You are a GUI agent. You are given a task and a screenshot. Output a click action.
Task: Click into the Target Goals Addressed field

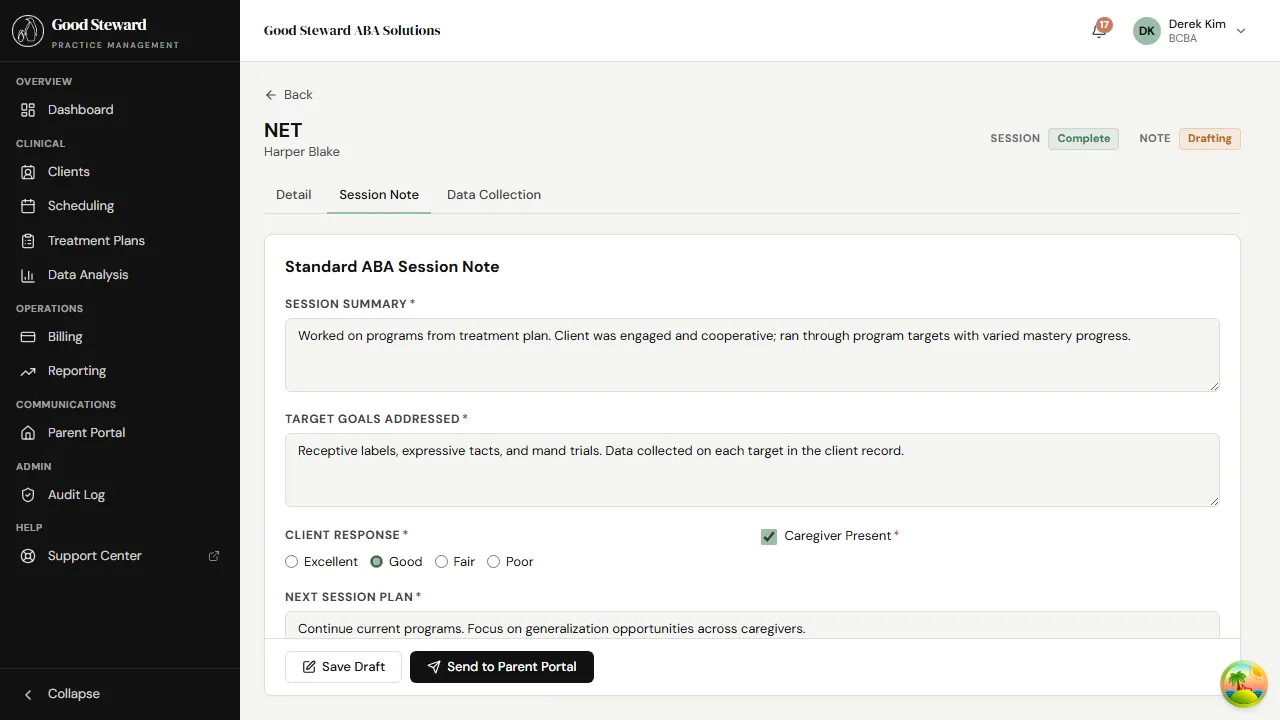pyautogui.click(x=752, y=470)
